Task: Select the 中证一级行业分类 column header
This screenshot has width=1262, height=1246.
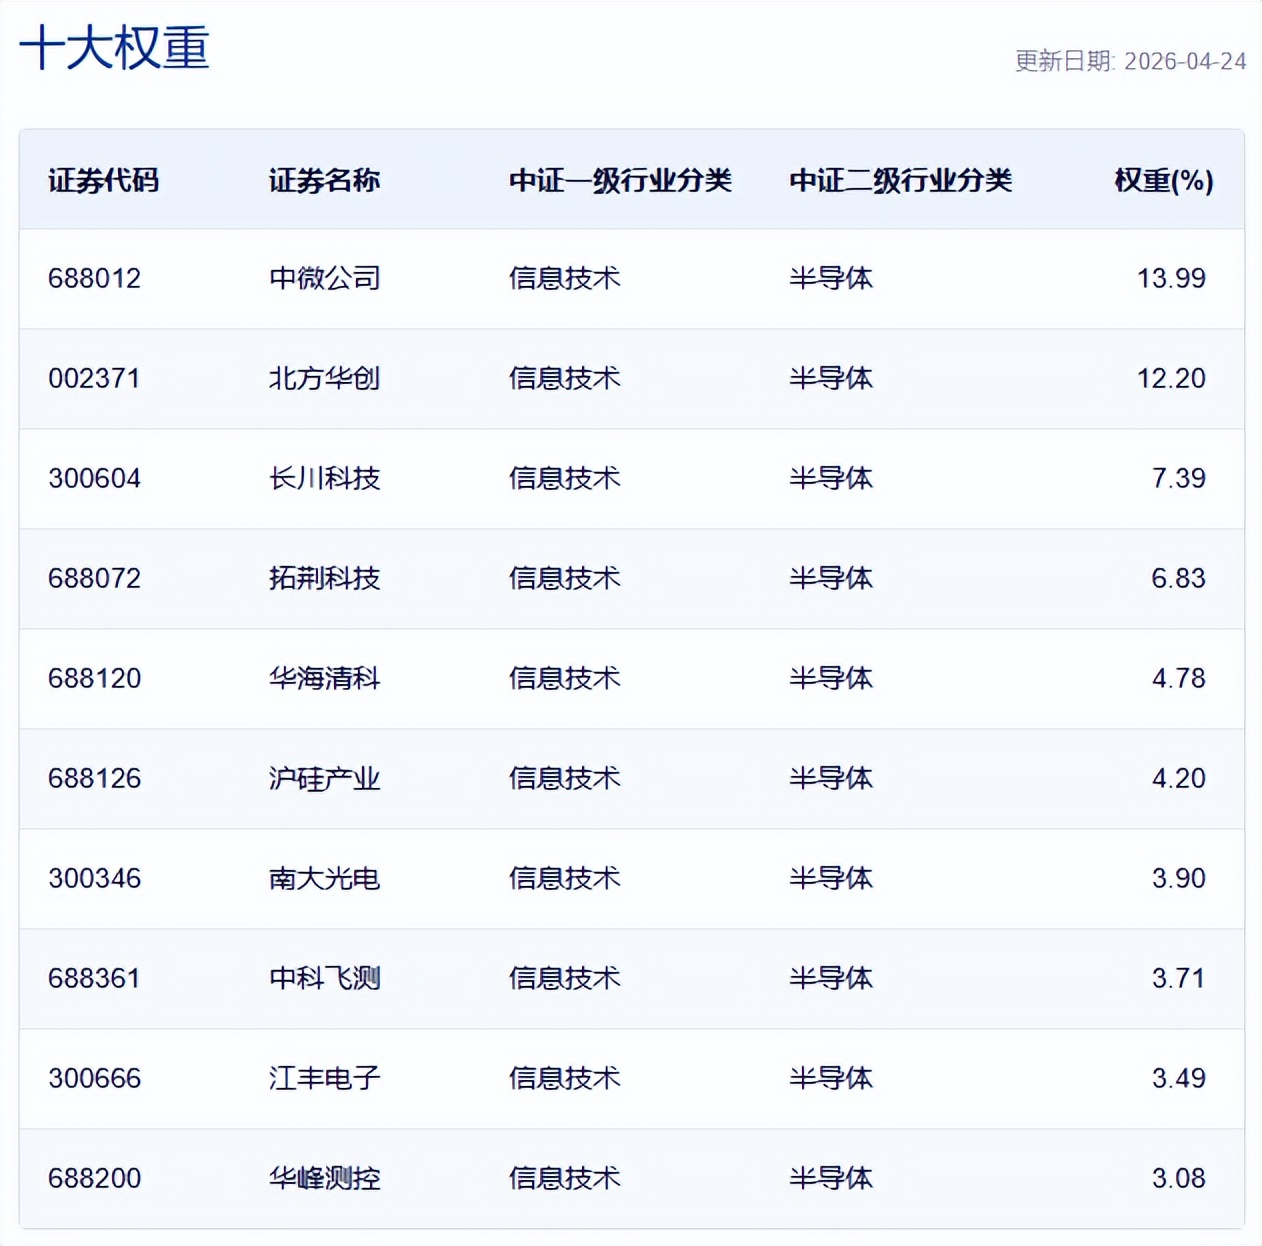Action: pos(620,180)
